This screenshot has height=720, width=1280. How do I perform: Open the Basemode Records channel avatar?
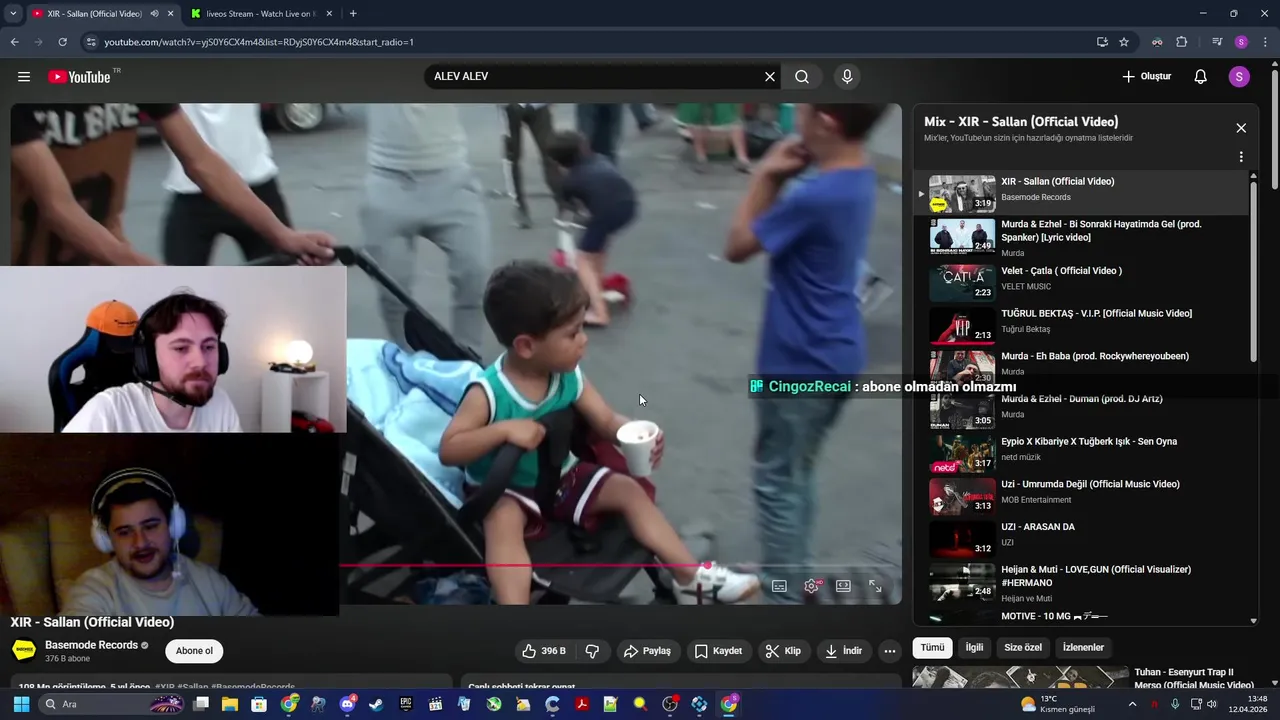(x=24, y=651)
